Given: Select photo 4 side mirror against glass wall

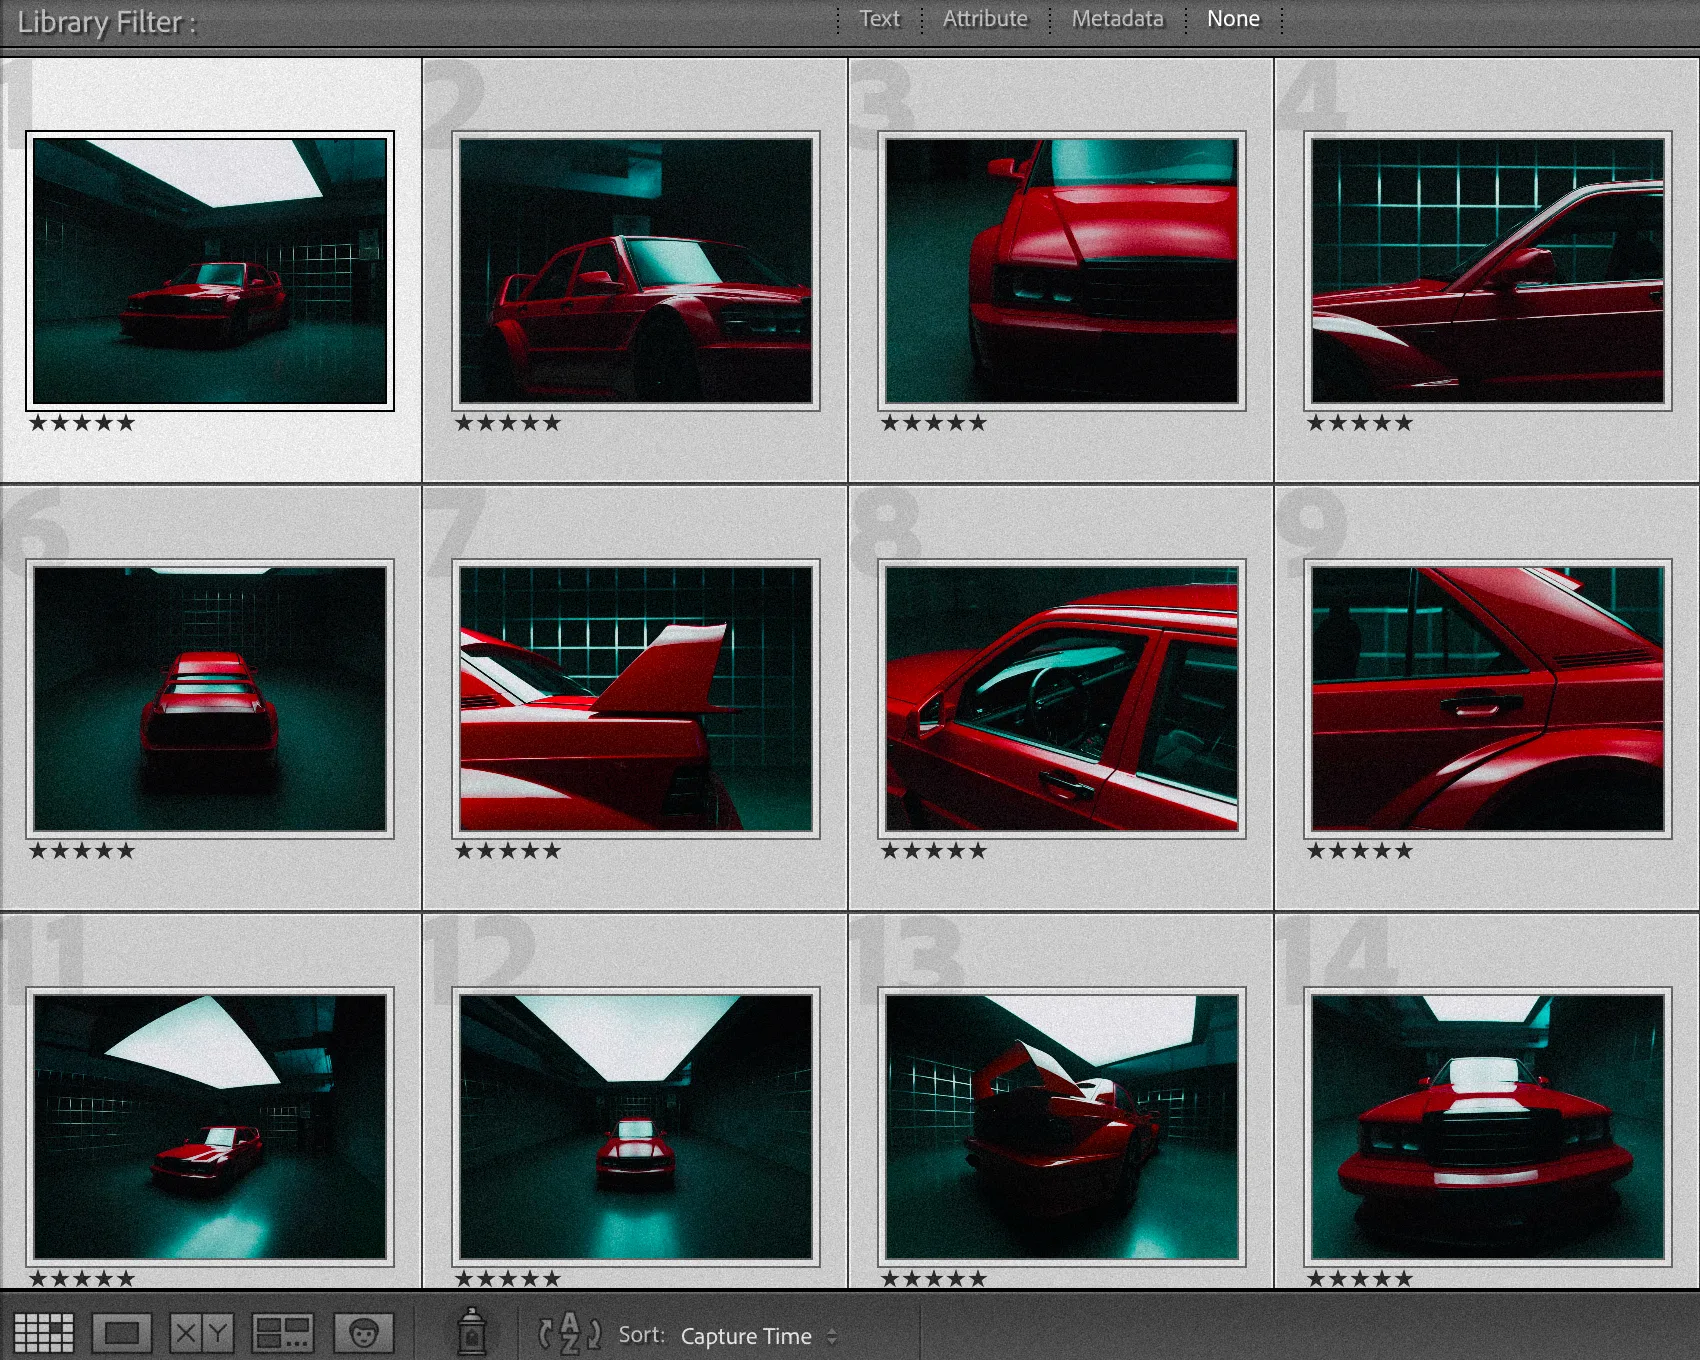Looking at the screenshot, I should click(1488, 271).
